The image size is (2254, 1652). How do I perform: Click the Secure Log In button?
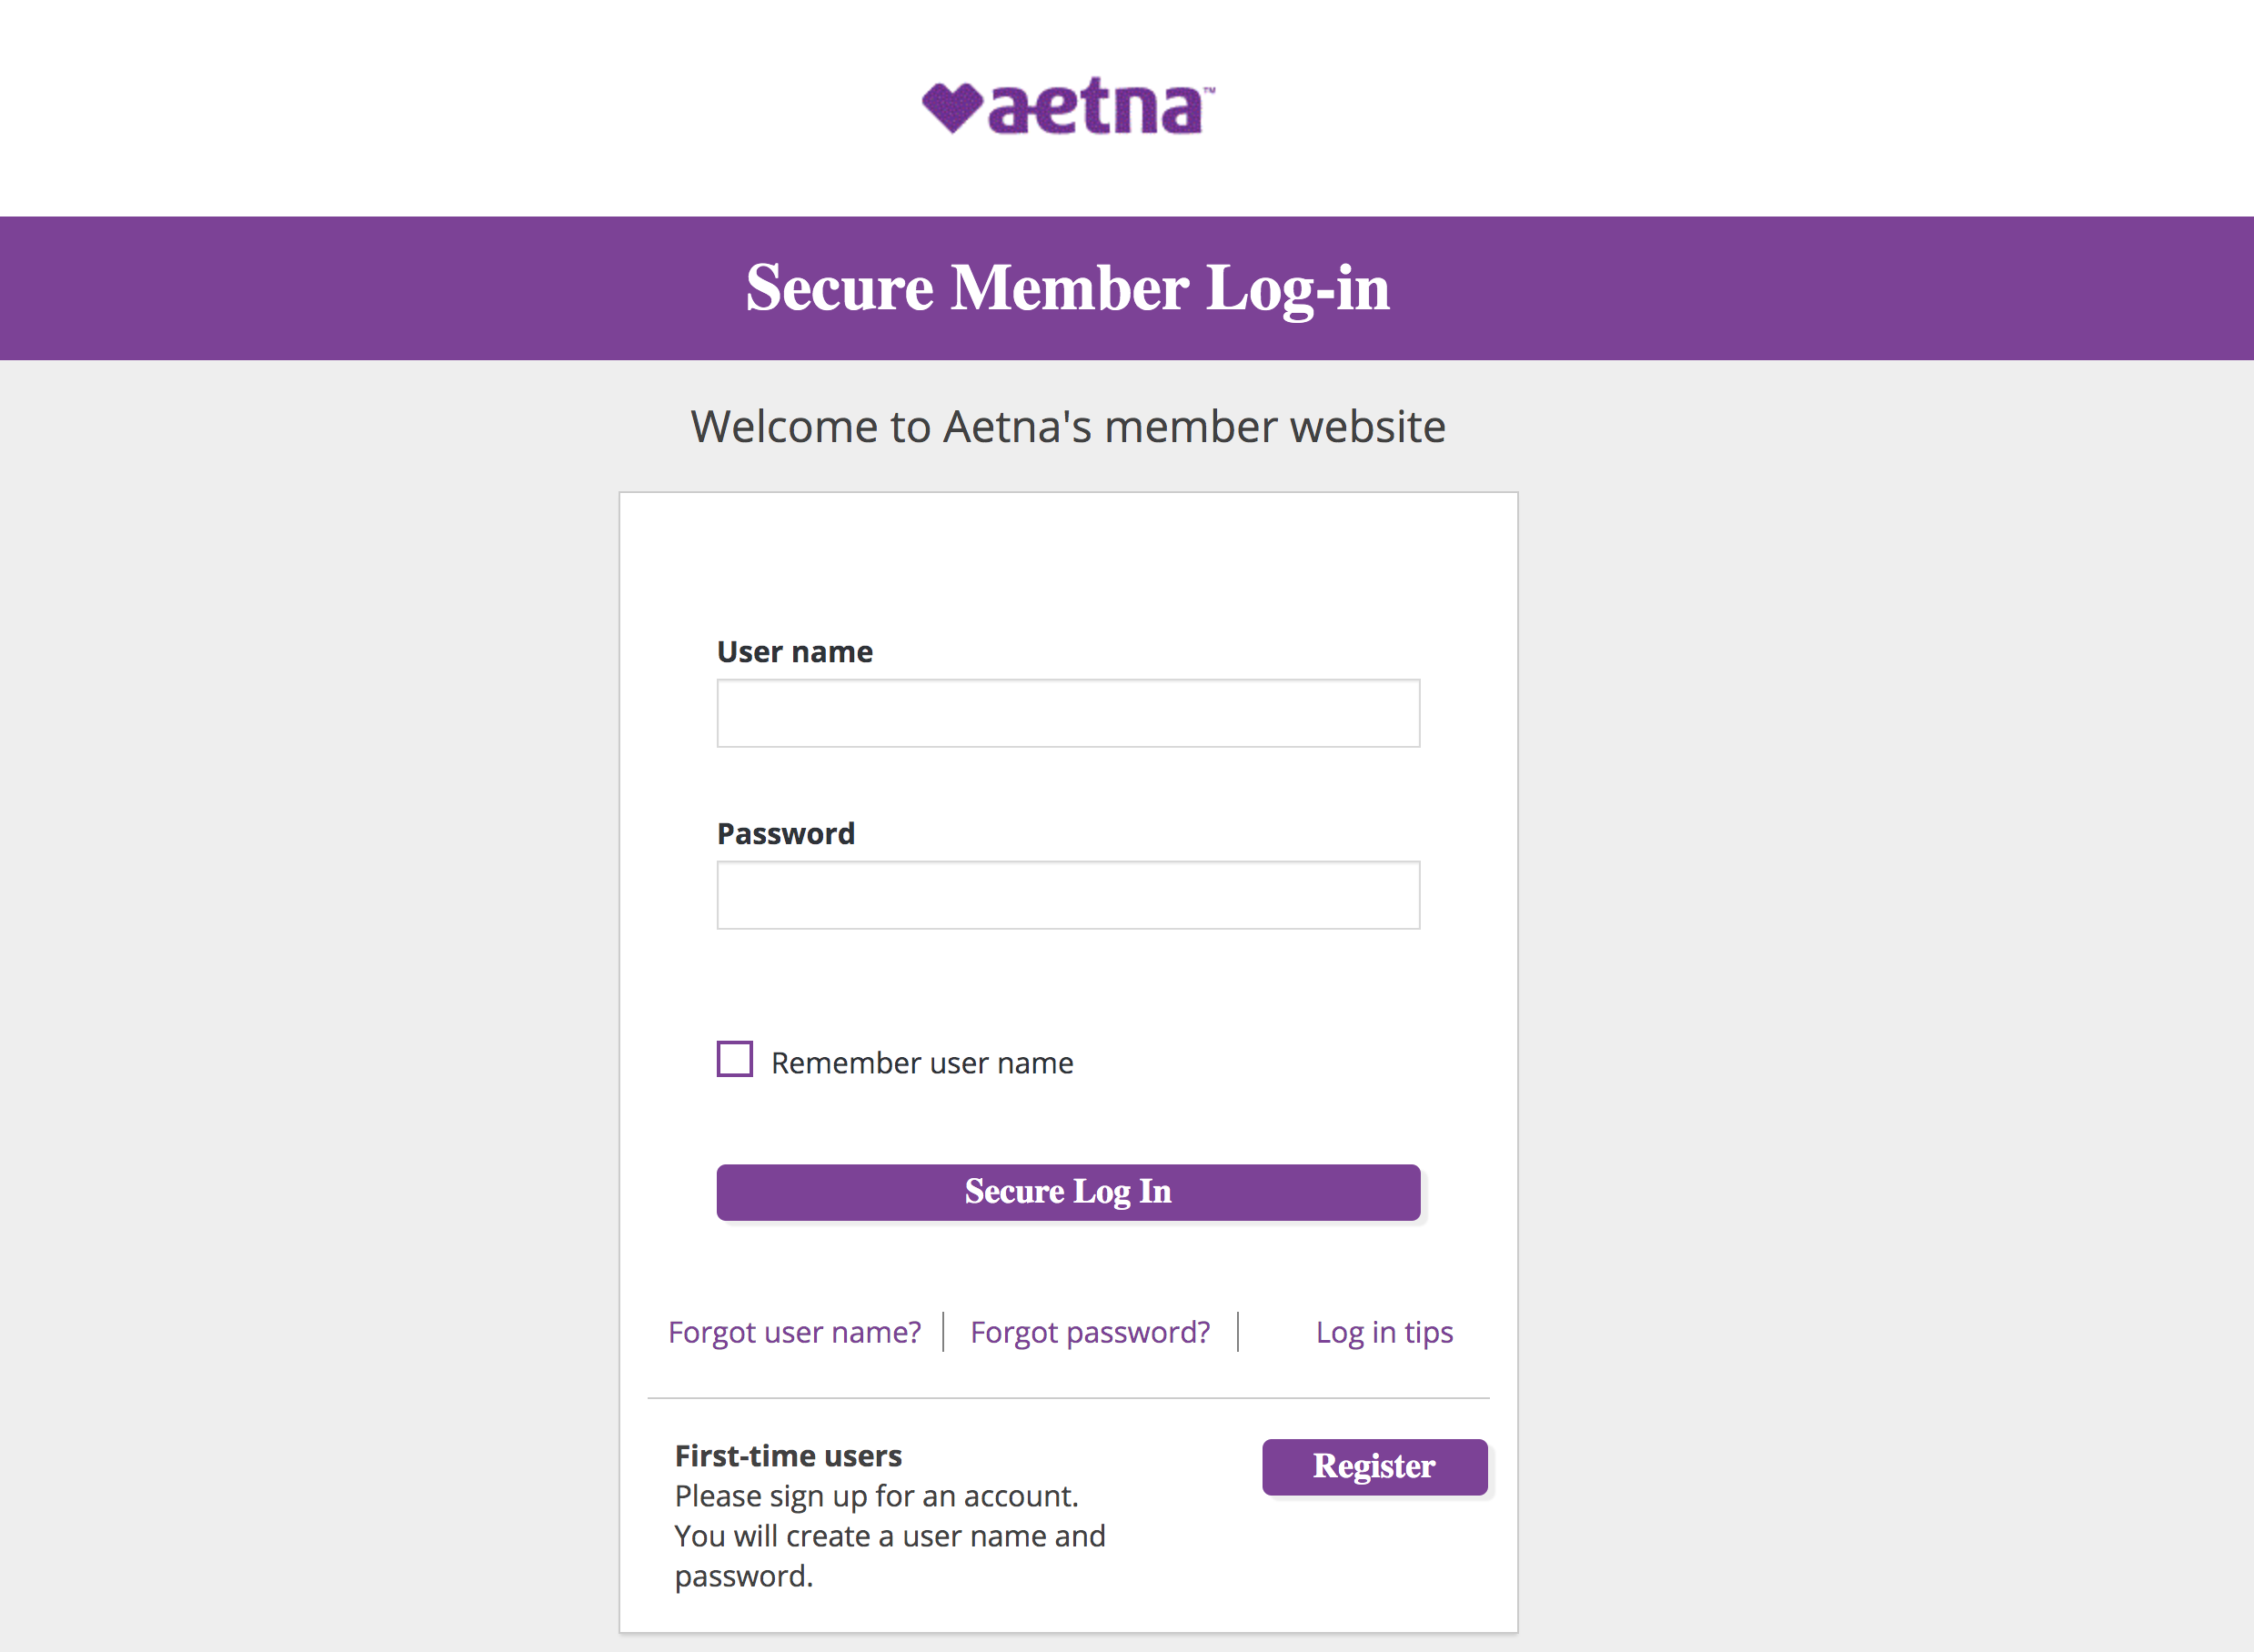(1068, 1192)
